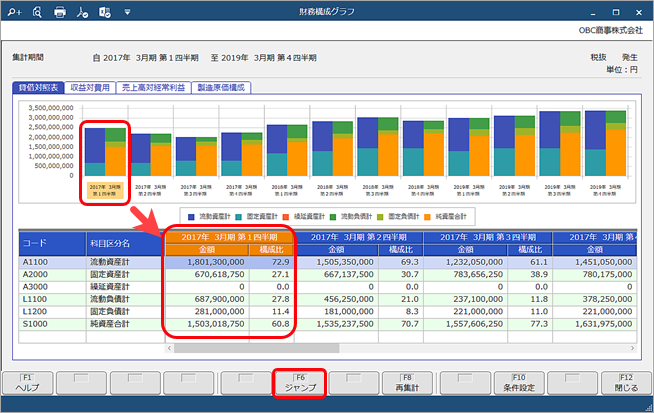The height and width of the screenshot is (413, 654).
Task: Click the 固定資産計 row name cell
Action: 126,274
